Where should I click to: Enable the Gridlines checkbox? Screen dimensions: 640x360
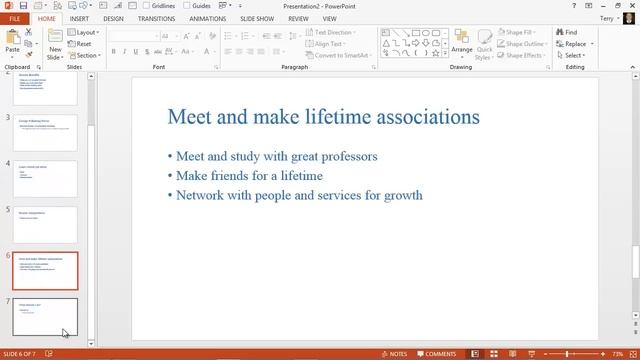tap(147, 6)
